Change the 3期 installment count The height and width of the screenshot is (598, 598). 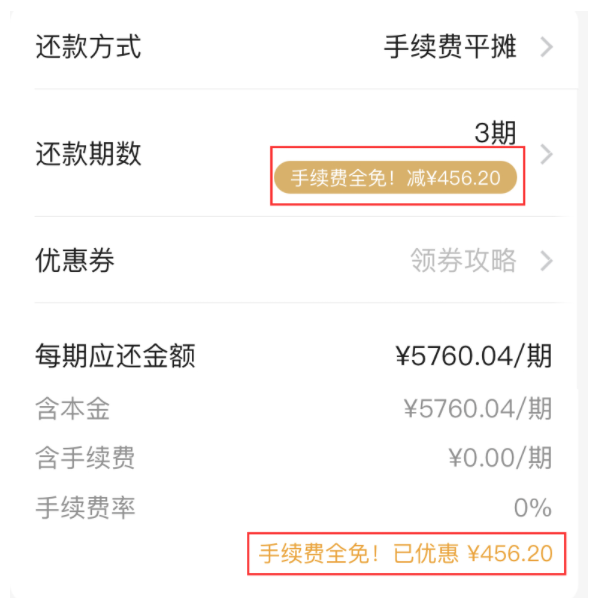pyautogui.click(x=495, y=133)
